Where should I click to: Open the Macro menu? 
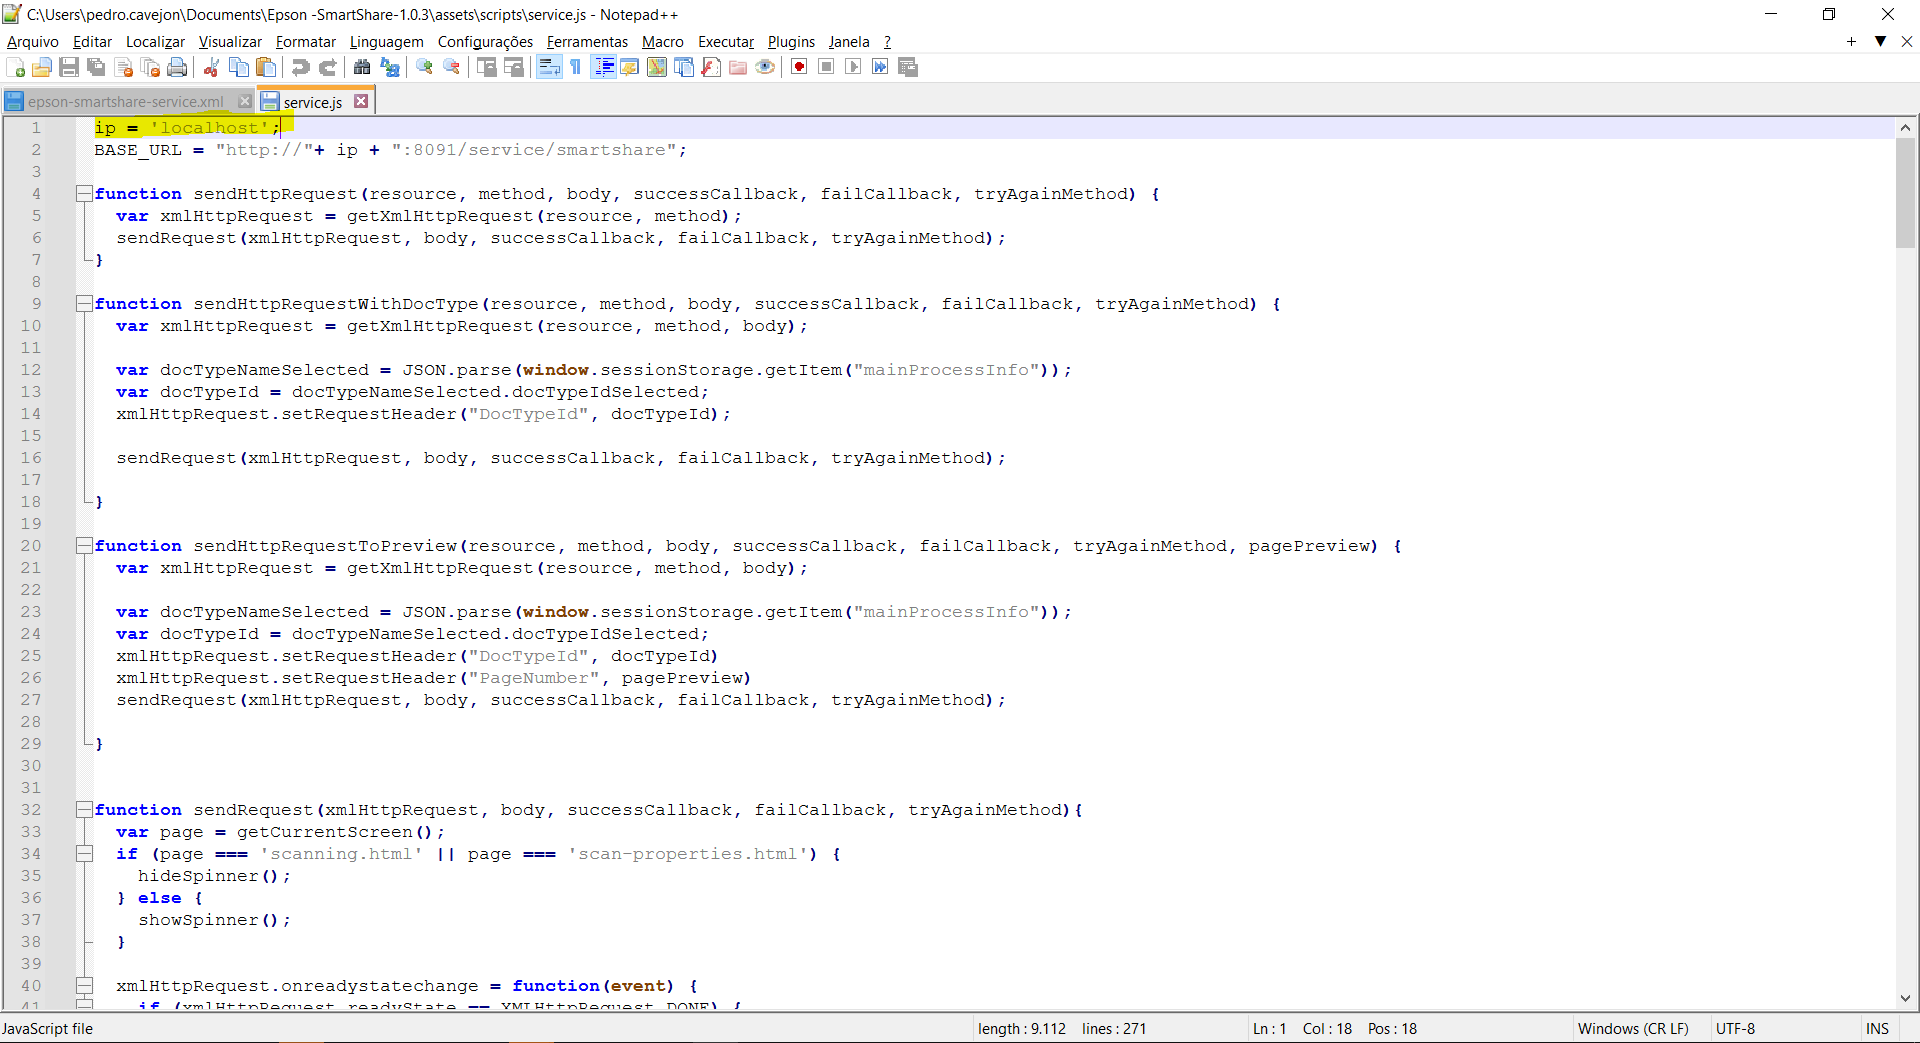point(663,42)
